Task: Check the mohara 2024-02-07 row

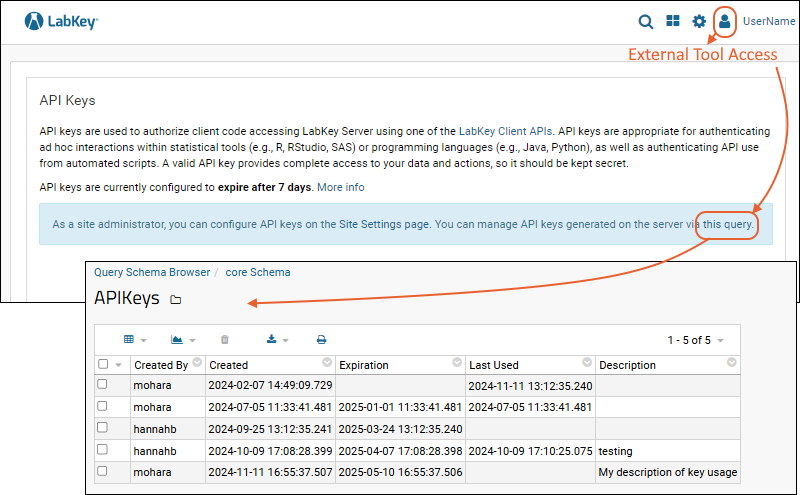Action: coord(102,384)
